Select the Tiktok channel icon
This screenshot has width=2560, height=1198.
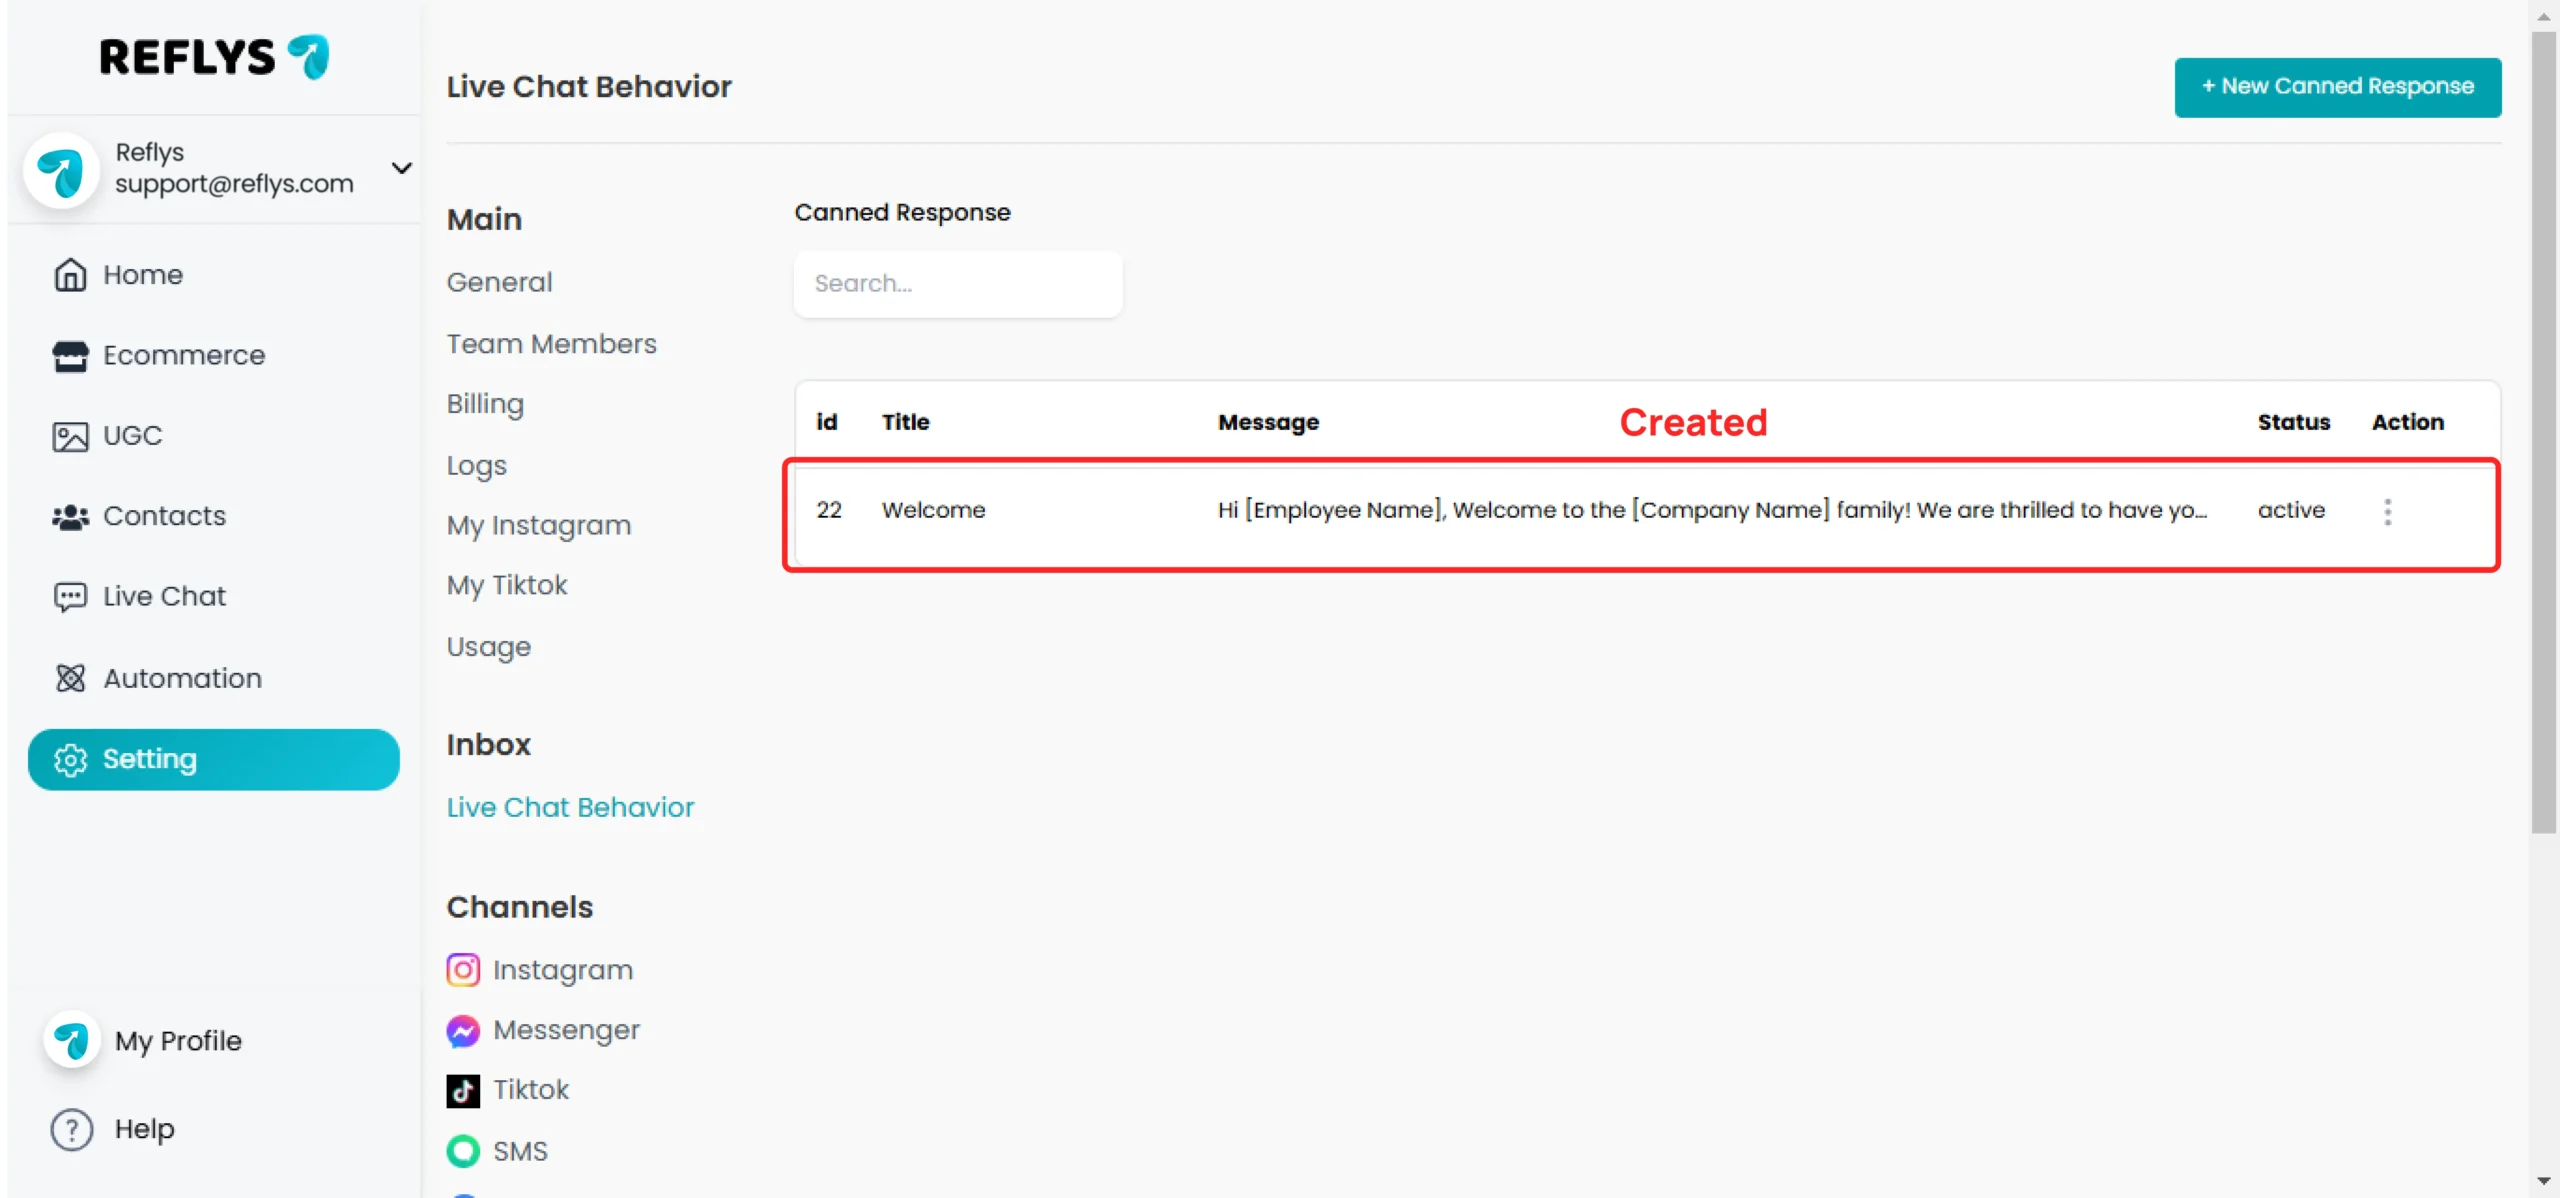pyautogui.click(x=463, y=1090)
